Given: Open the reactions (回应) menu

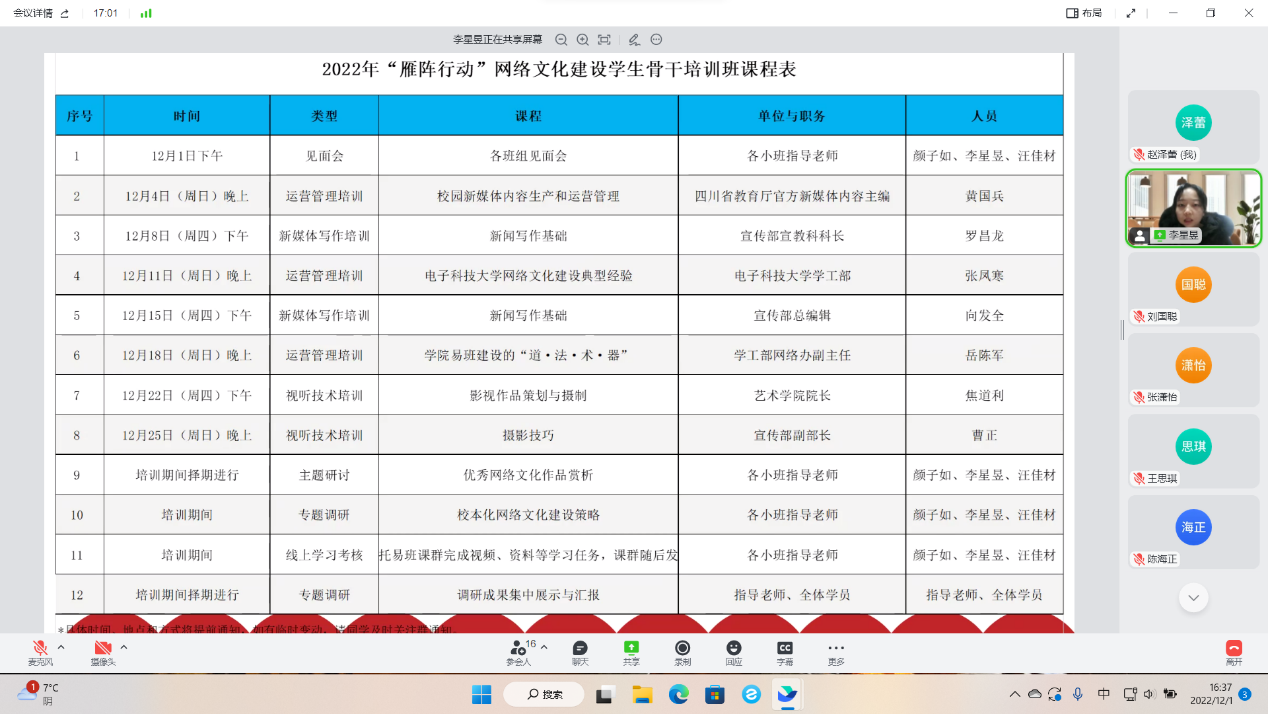Looking at the screenshot, I should (x=734, y=653).
